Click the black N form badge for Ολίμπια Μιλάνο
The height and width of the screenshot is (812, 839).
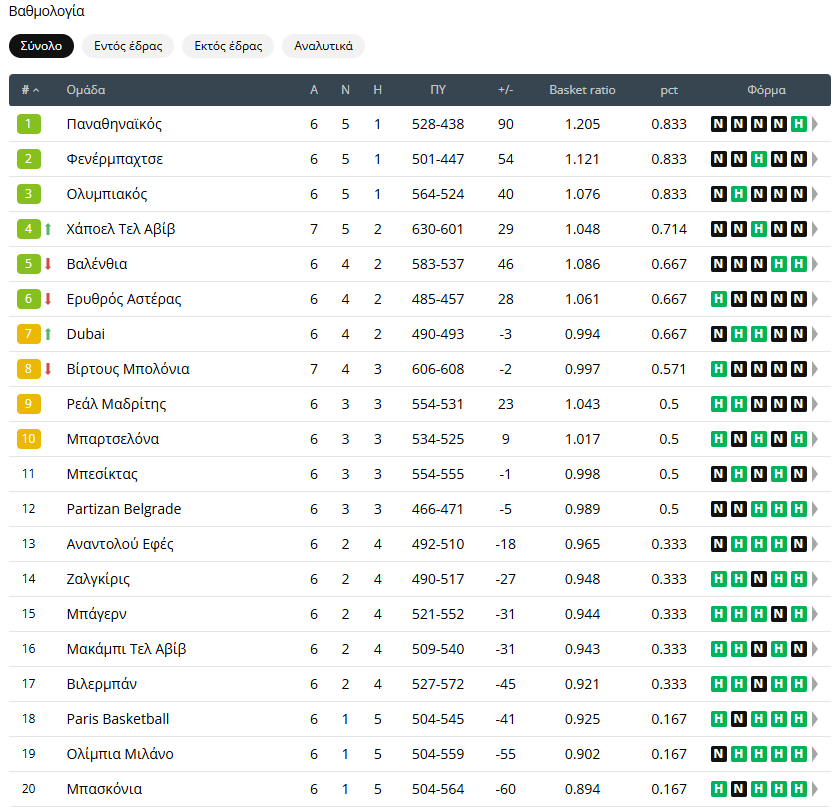pyautogui.click(x=719, y=754)
